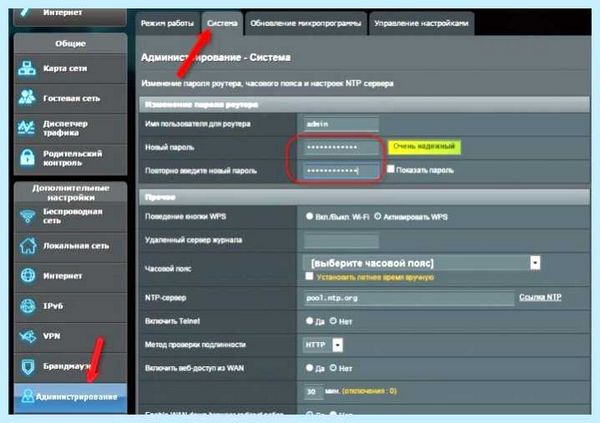Click the Guest Network (Гостевая сеть) icon

27,98
